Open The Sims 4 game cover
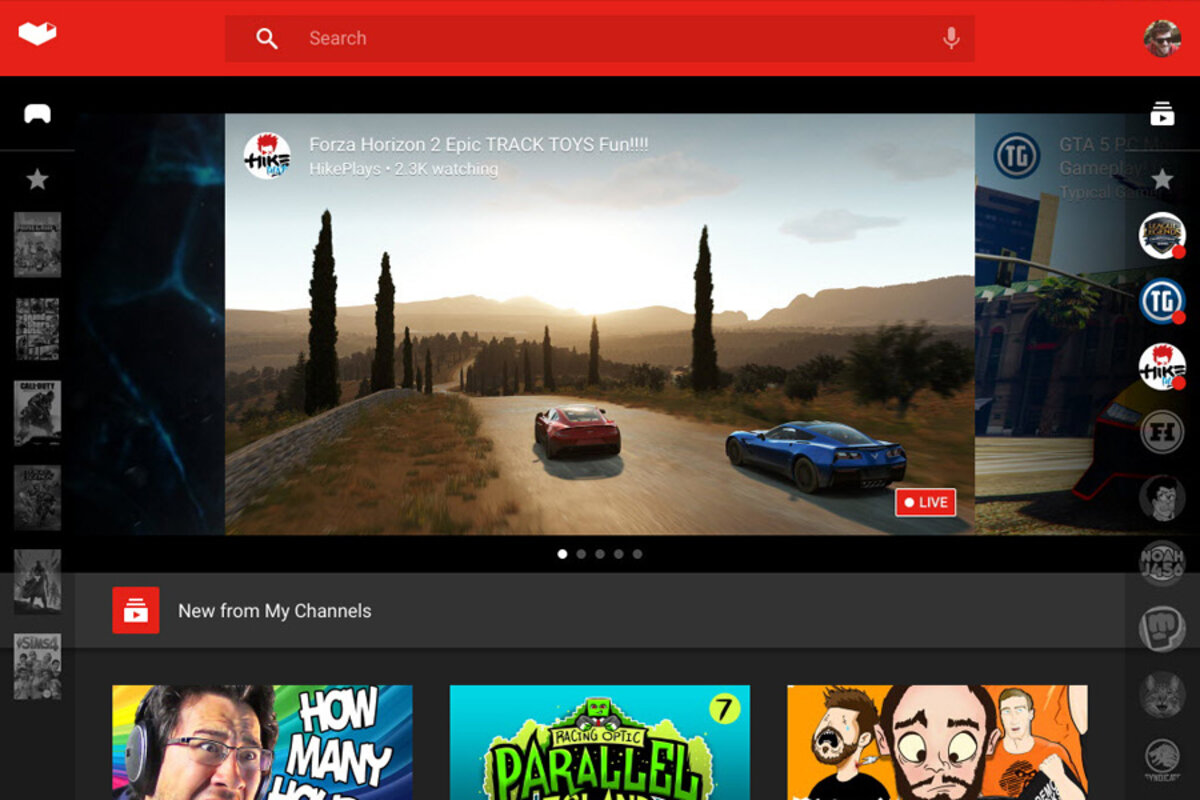Image resolution: width=1200 pixels, height=800 pixels. [x=37, y=666]
